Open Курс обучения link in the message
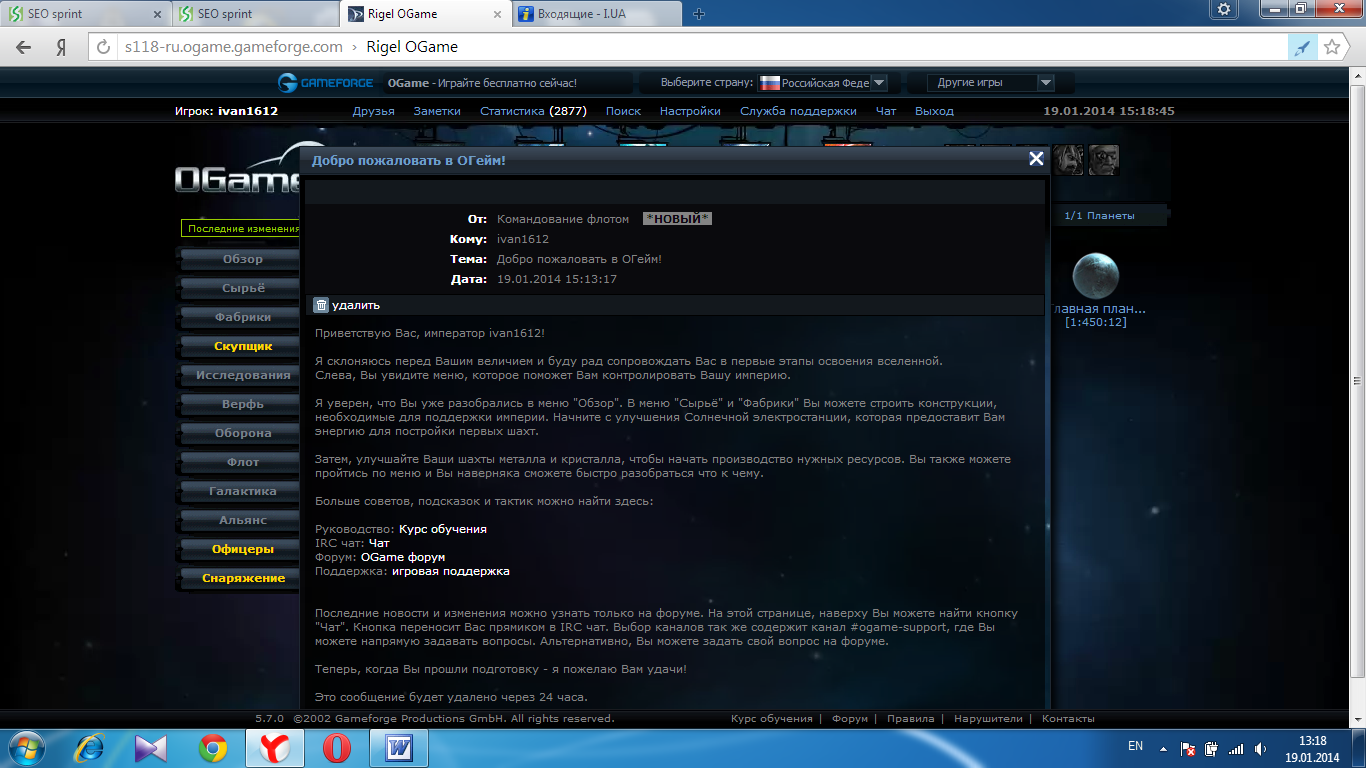The image size is (1366, 768). 443,529
